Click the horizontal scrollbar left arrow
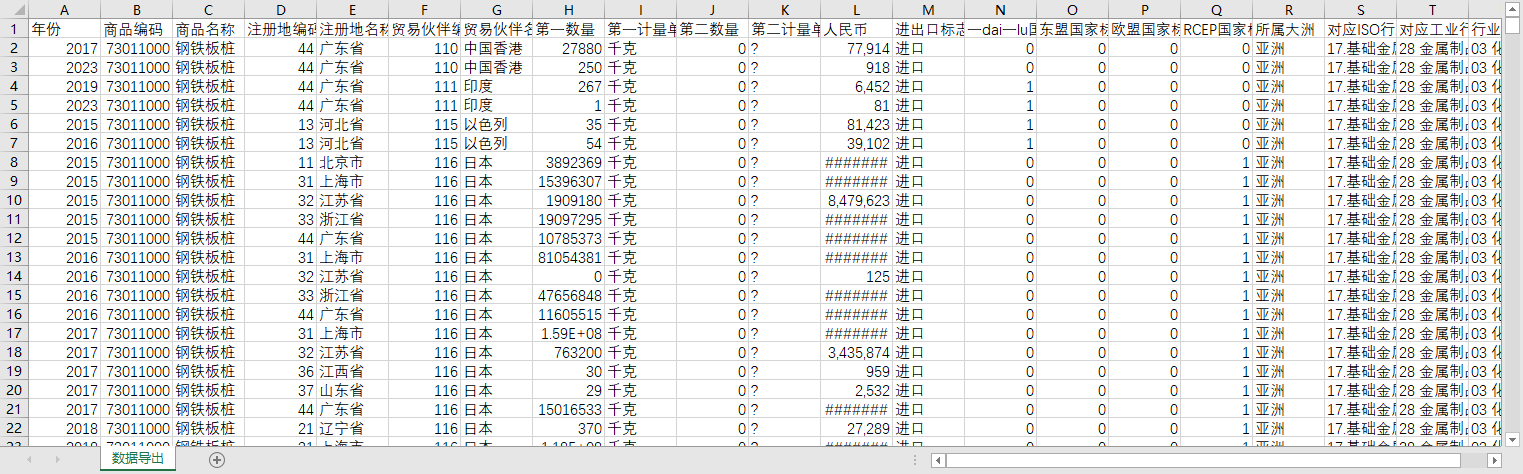1523x474 pixels. click(938, 460)
